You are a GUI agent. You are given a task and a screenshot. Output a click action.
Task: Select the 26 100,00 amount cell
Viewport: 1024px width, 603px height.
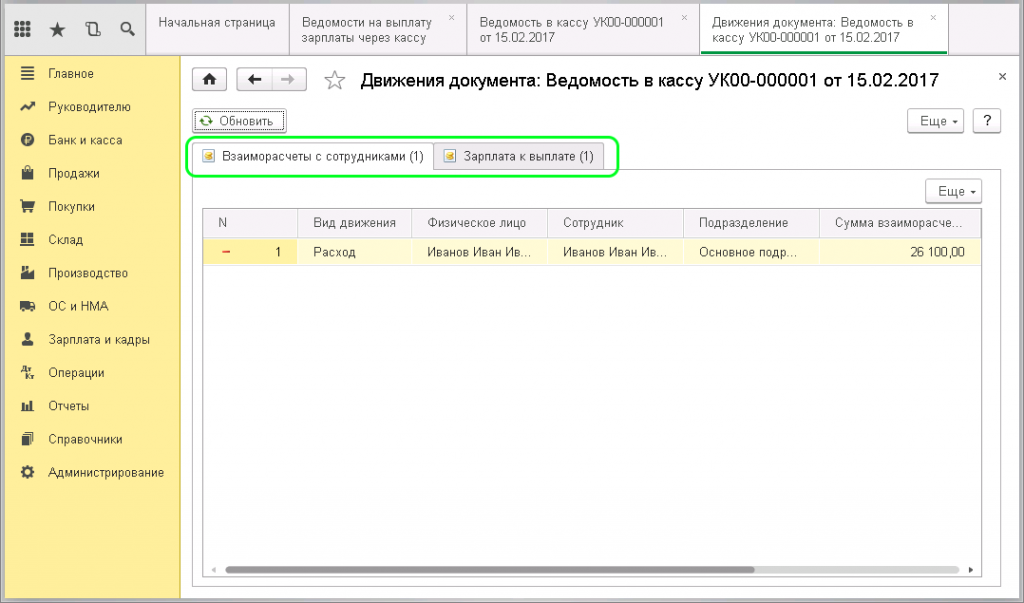[x=900, y=252]
